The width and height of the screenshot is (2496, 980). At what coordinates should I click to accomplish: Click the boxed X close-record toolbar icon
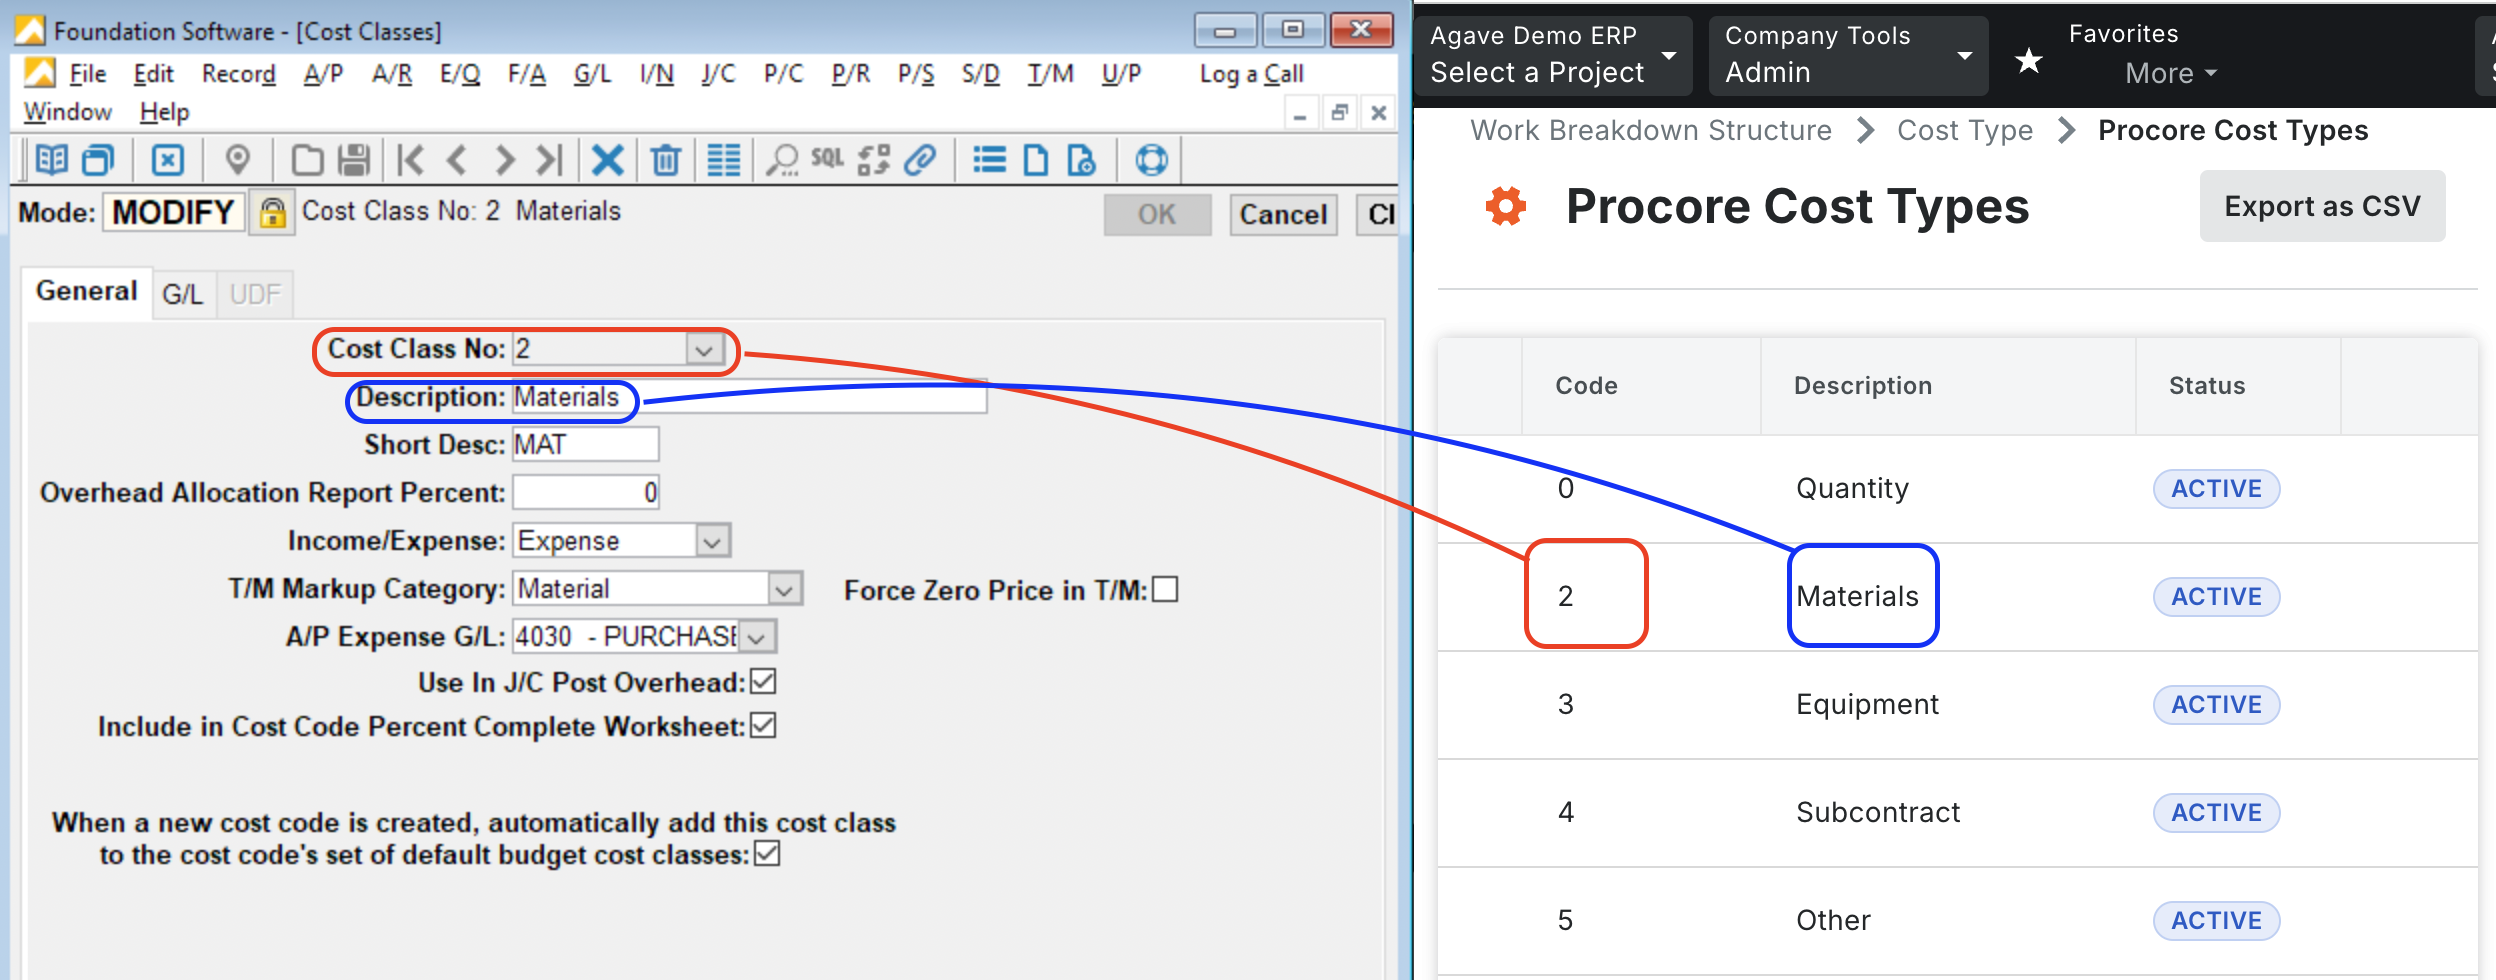click(x=168, y=160)
